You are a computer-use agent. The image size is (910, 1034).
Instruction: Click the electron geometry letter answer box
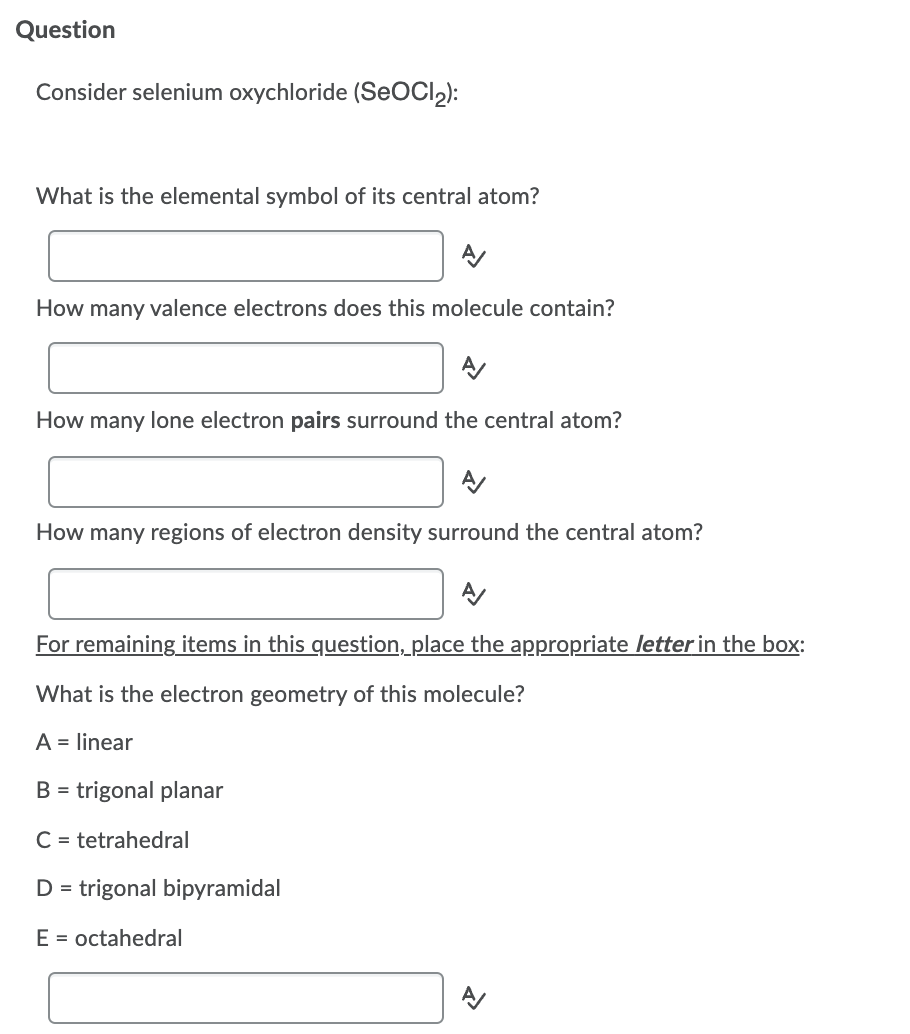(245, 997)
